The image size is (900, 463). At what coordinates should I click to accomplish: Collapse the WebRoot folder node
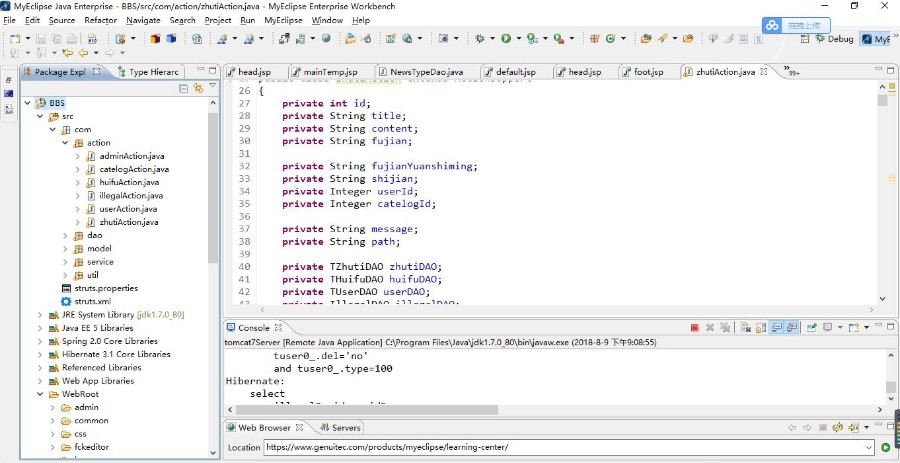click(40, 394)
